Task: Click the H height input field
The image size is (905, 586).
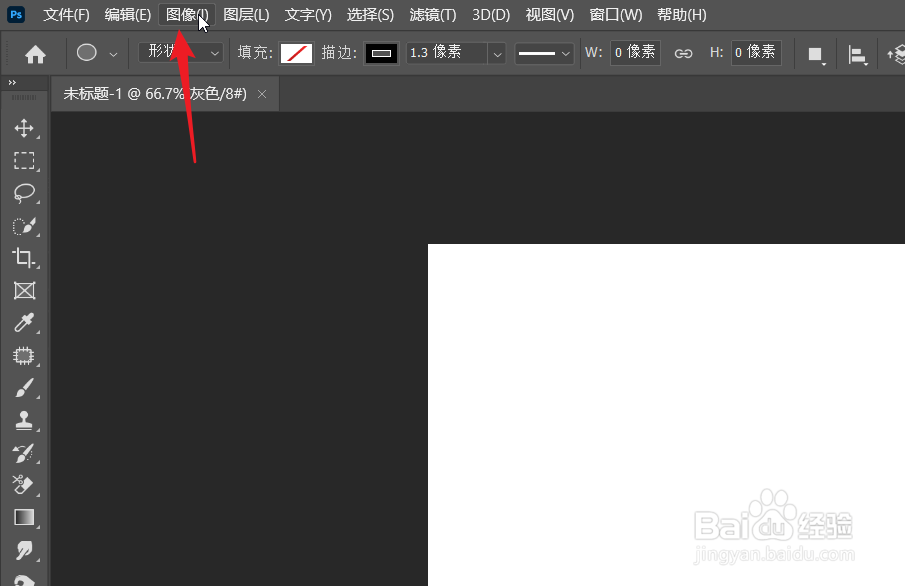Action: coord(756,53)
